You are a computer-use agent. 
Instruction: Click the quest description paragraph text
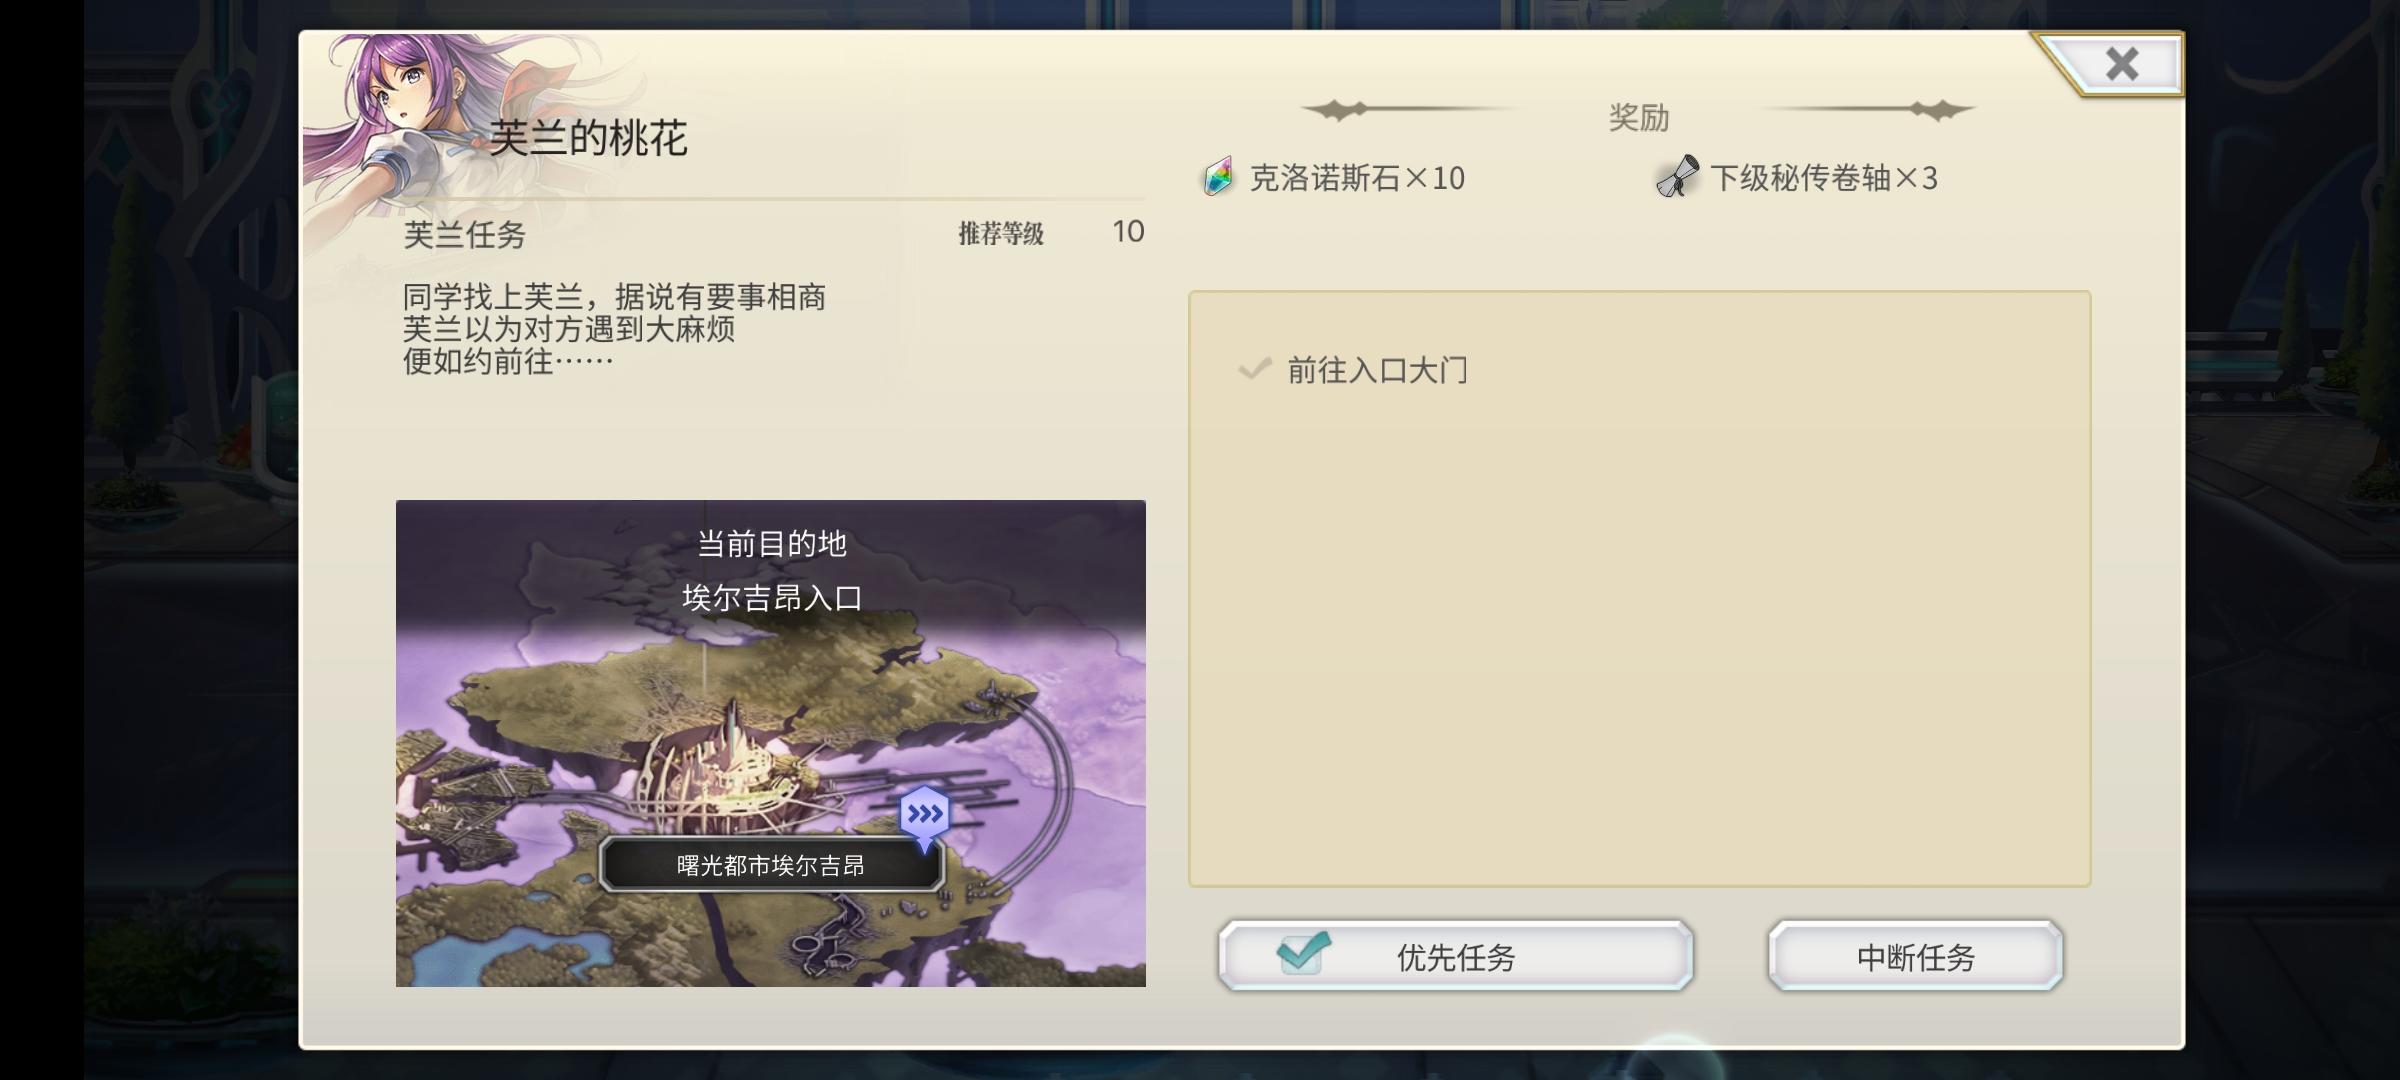point(614,328)
